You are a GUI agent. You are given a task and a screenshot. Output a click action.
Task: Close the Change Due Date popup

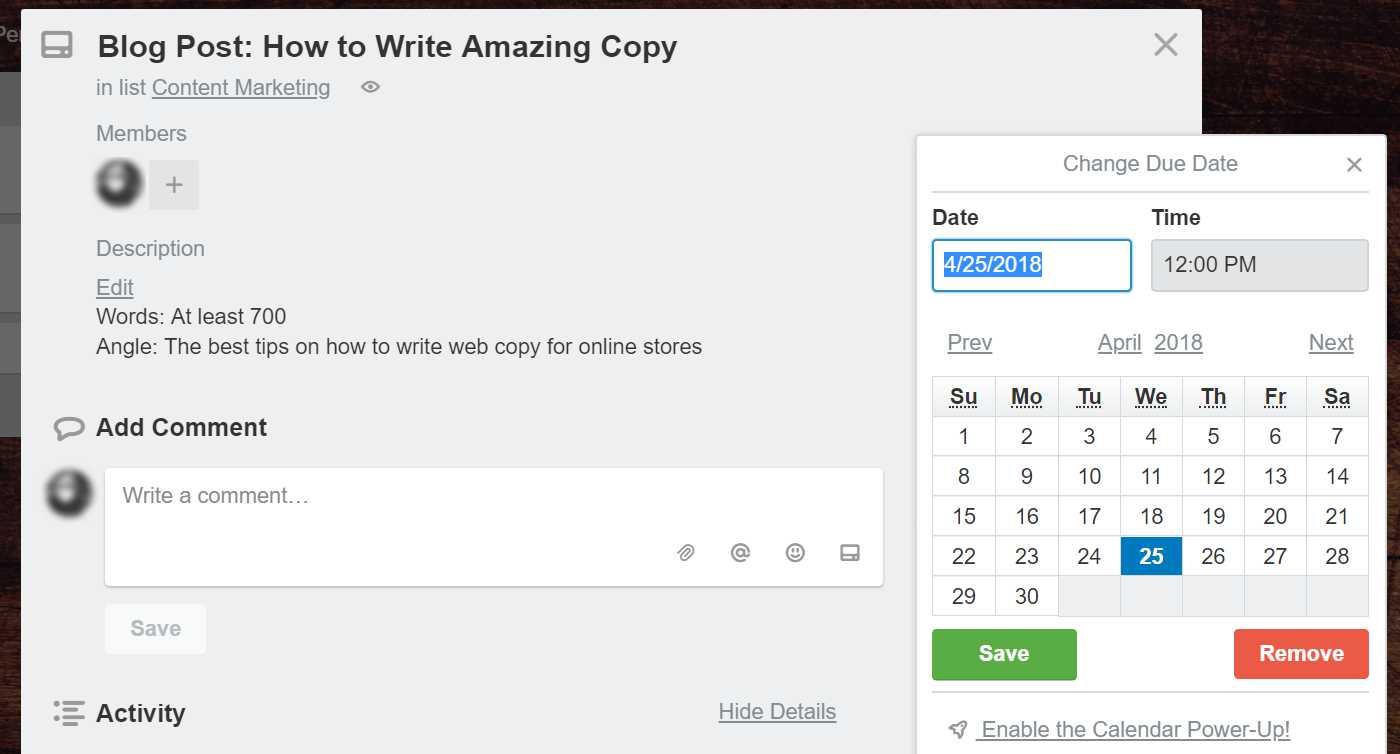coord(1354,165)
